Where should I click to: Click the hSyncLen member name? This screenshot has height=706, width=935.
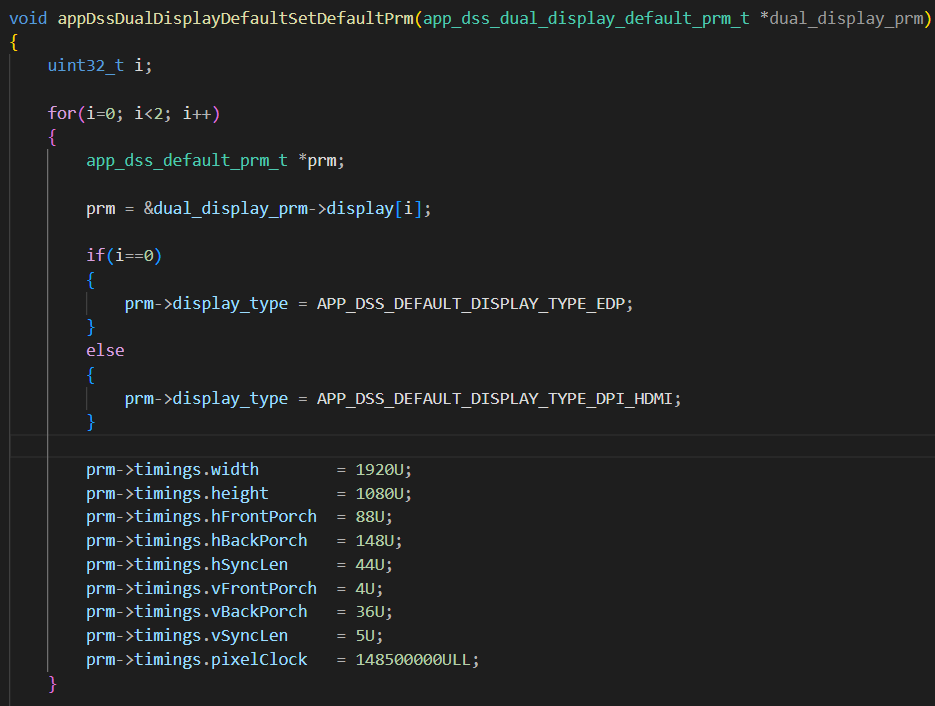249,565
